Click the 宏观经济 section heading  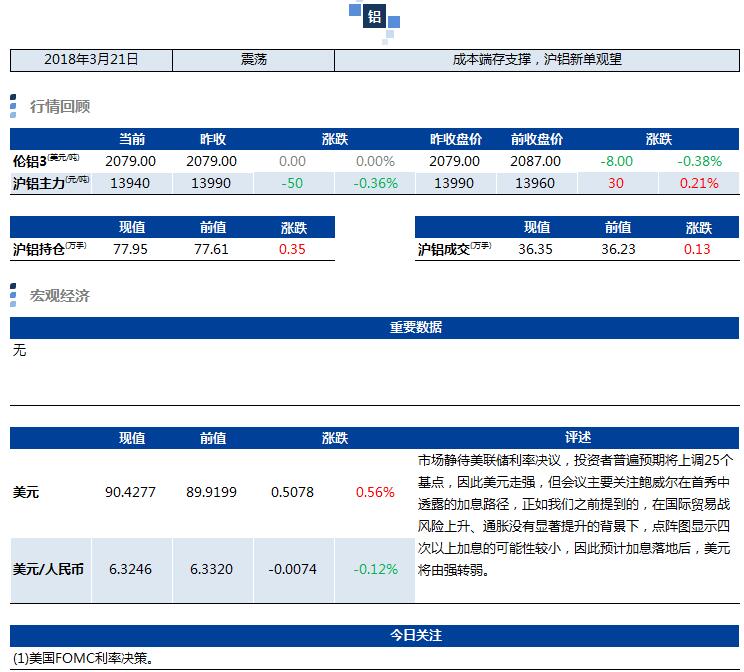point(60,296)
